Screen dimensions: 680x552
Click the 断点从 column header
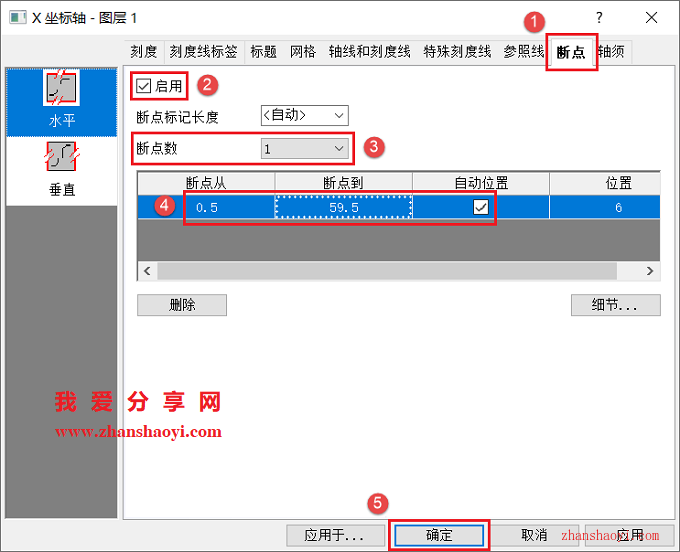(206, 183)
